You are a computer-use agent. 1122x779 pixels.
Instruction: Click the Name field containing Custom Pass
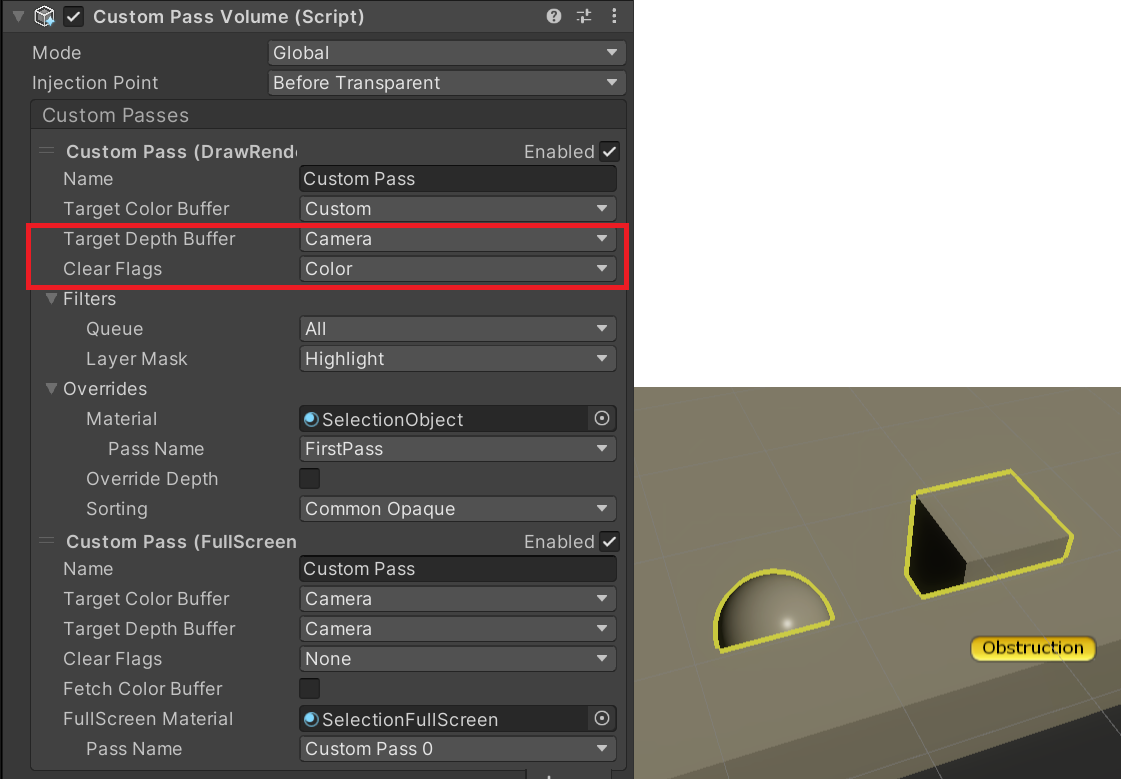tap(457, 178)
